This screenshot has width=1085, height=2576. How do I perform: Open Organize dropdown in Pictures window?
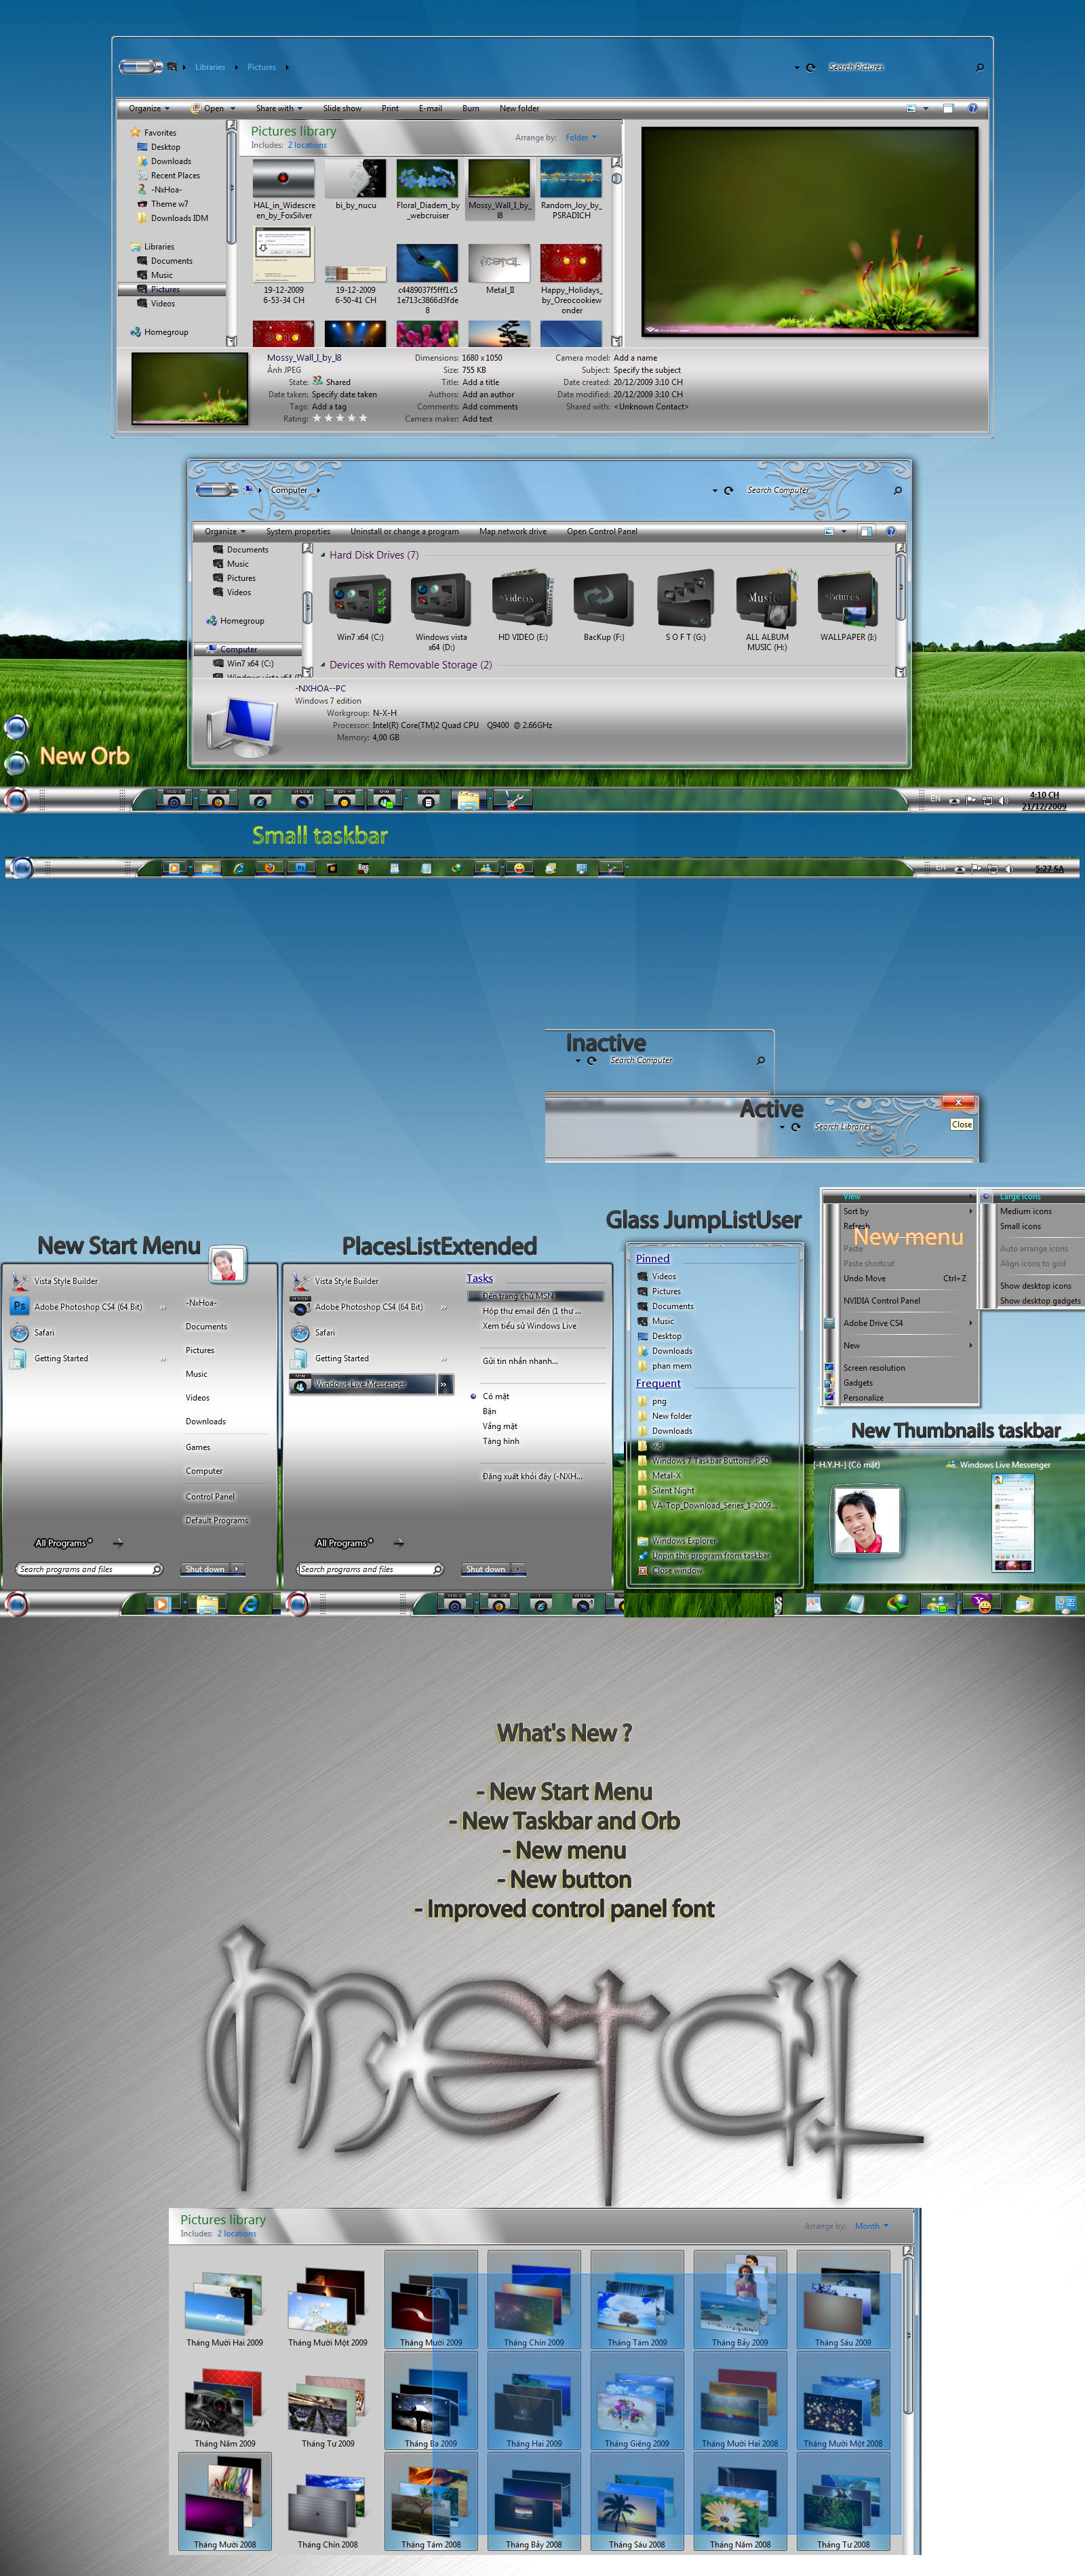point(149,108)
